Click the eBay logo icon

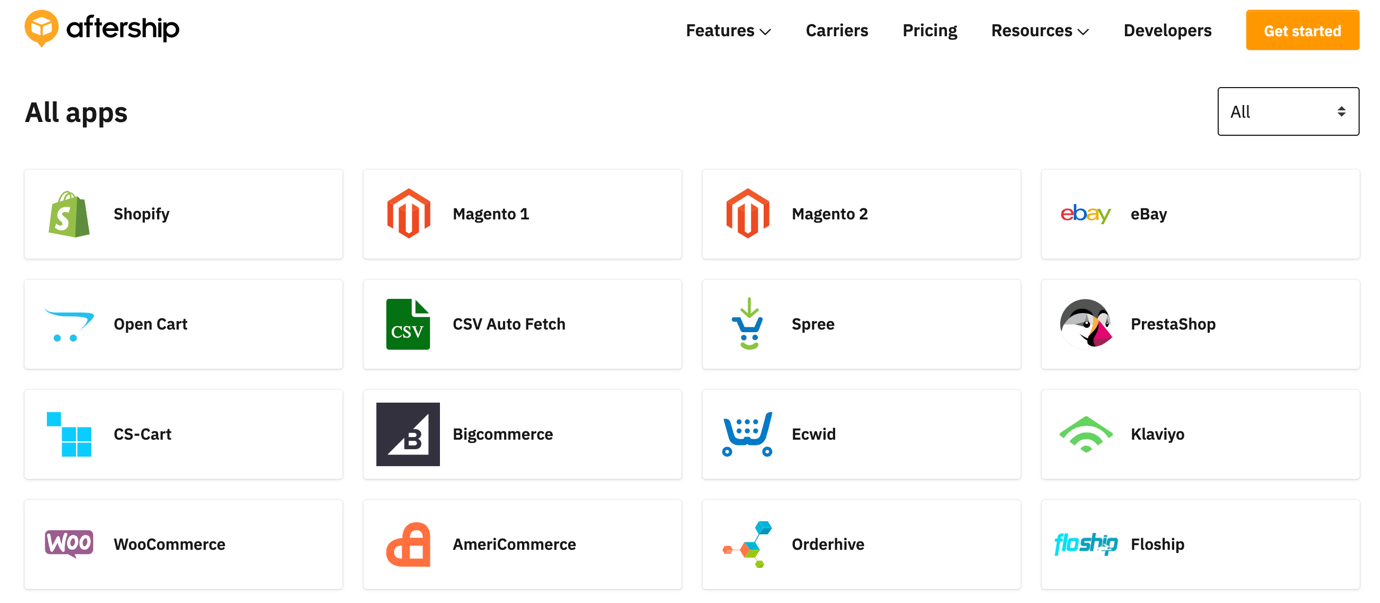point(1085,214)
